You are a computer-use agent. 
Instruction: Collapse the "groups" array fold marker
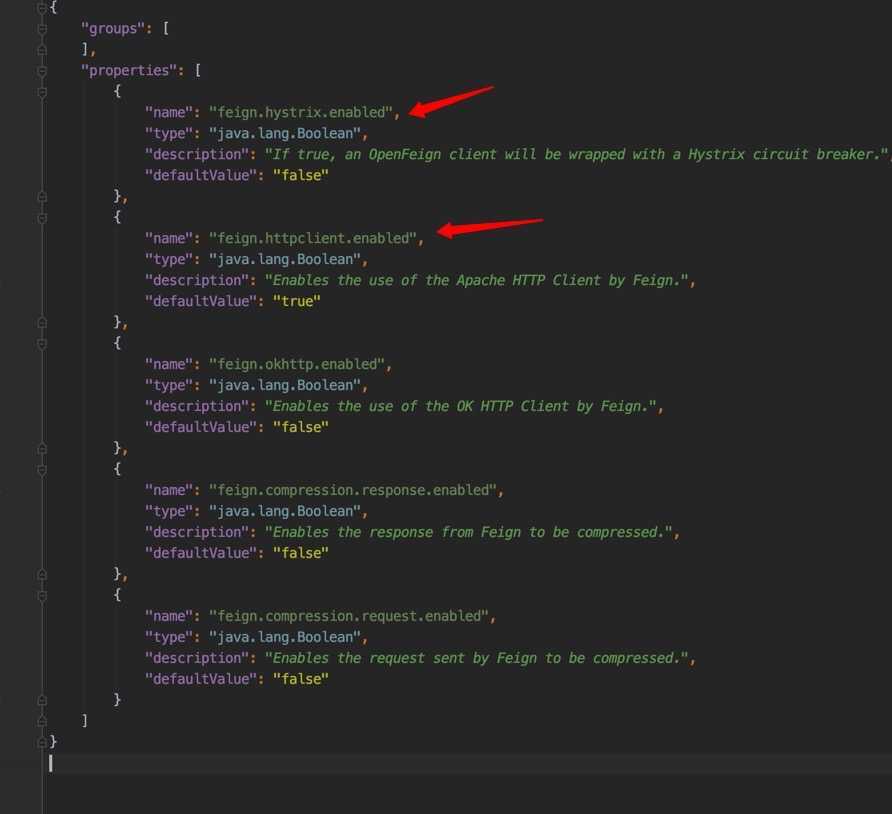pos(42,28)
